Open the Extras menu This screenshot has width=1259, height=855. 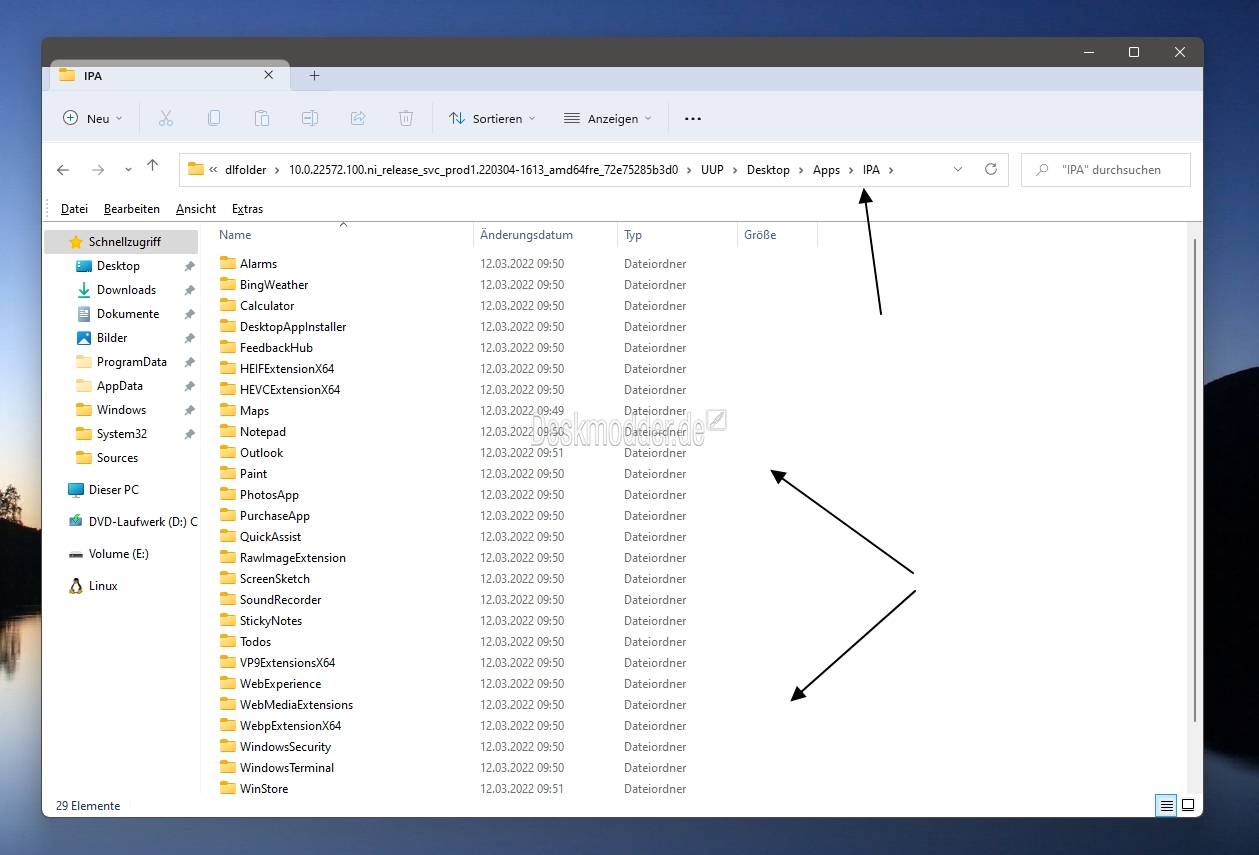[x=247, y=209]
